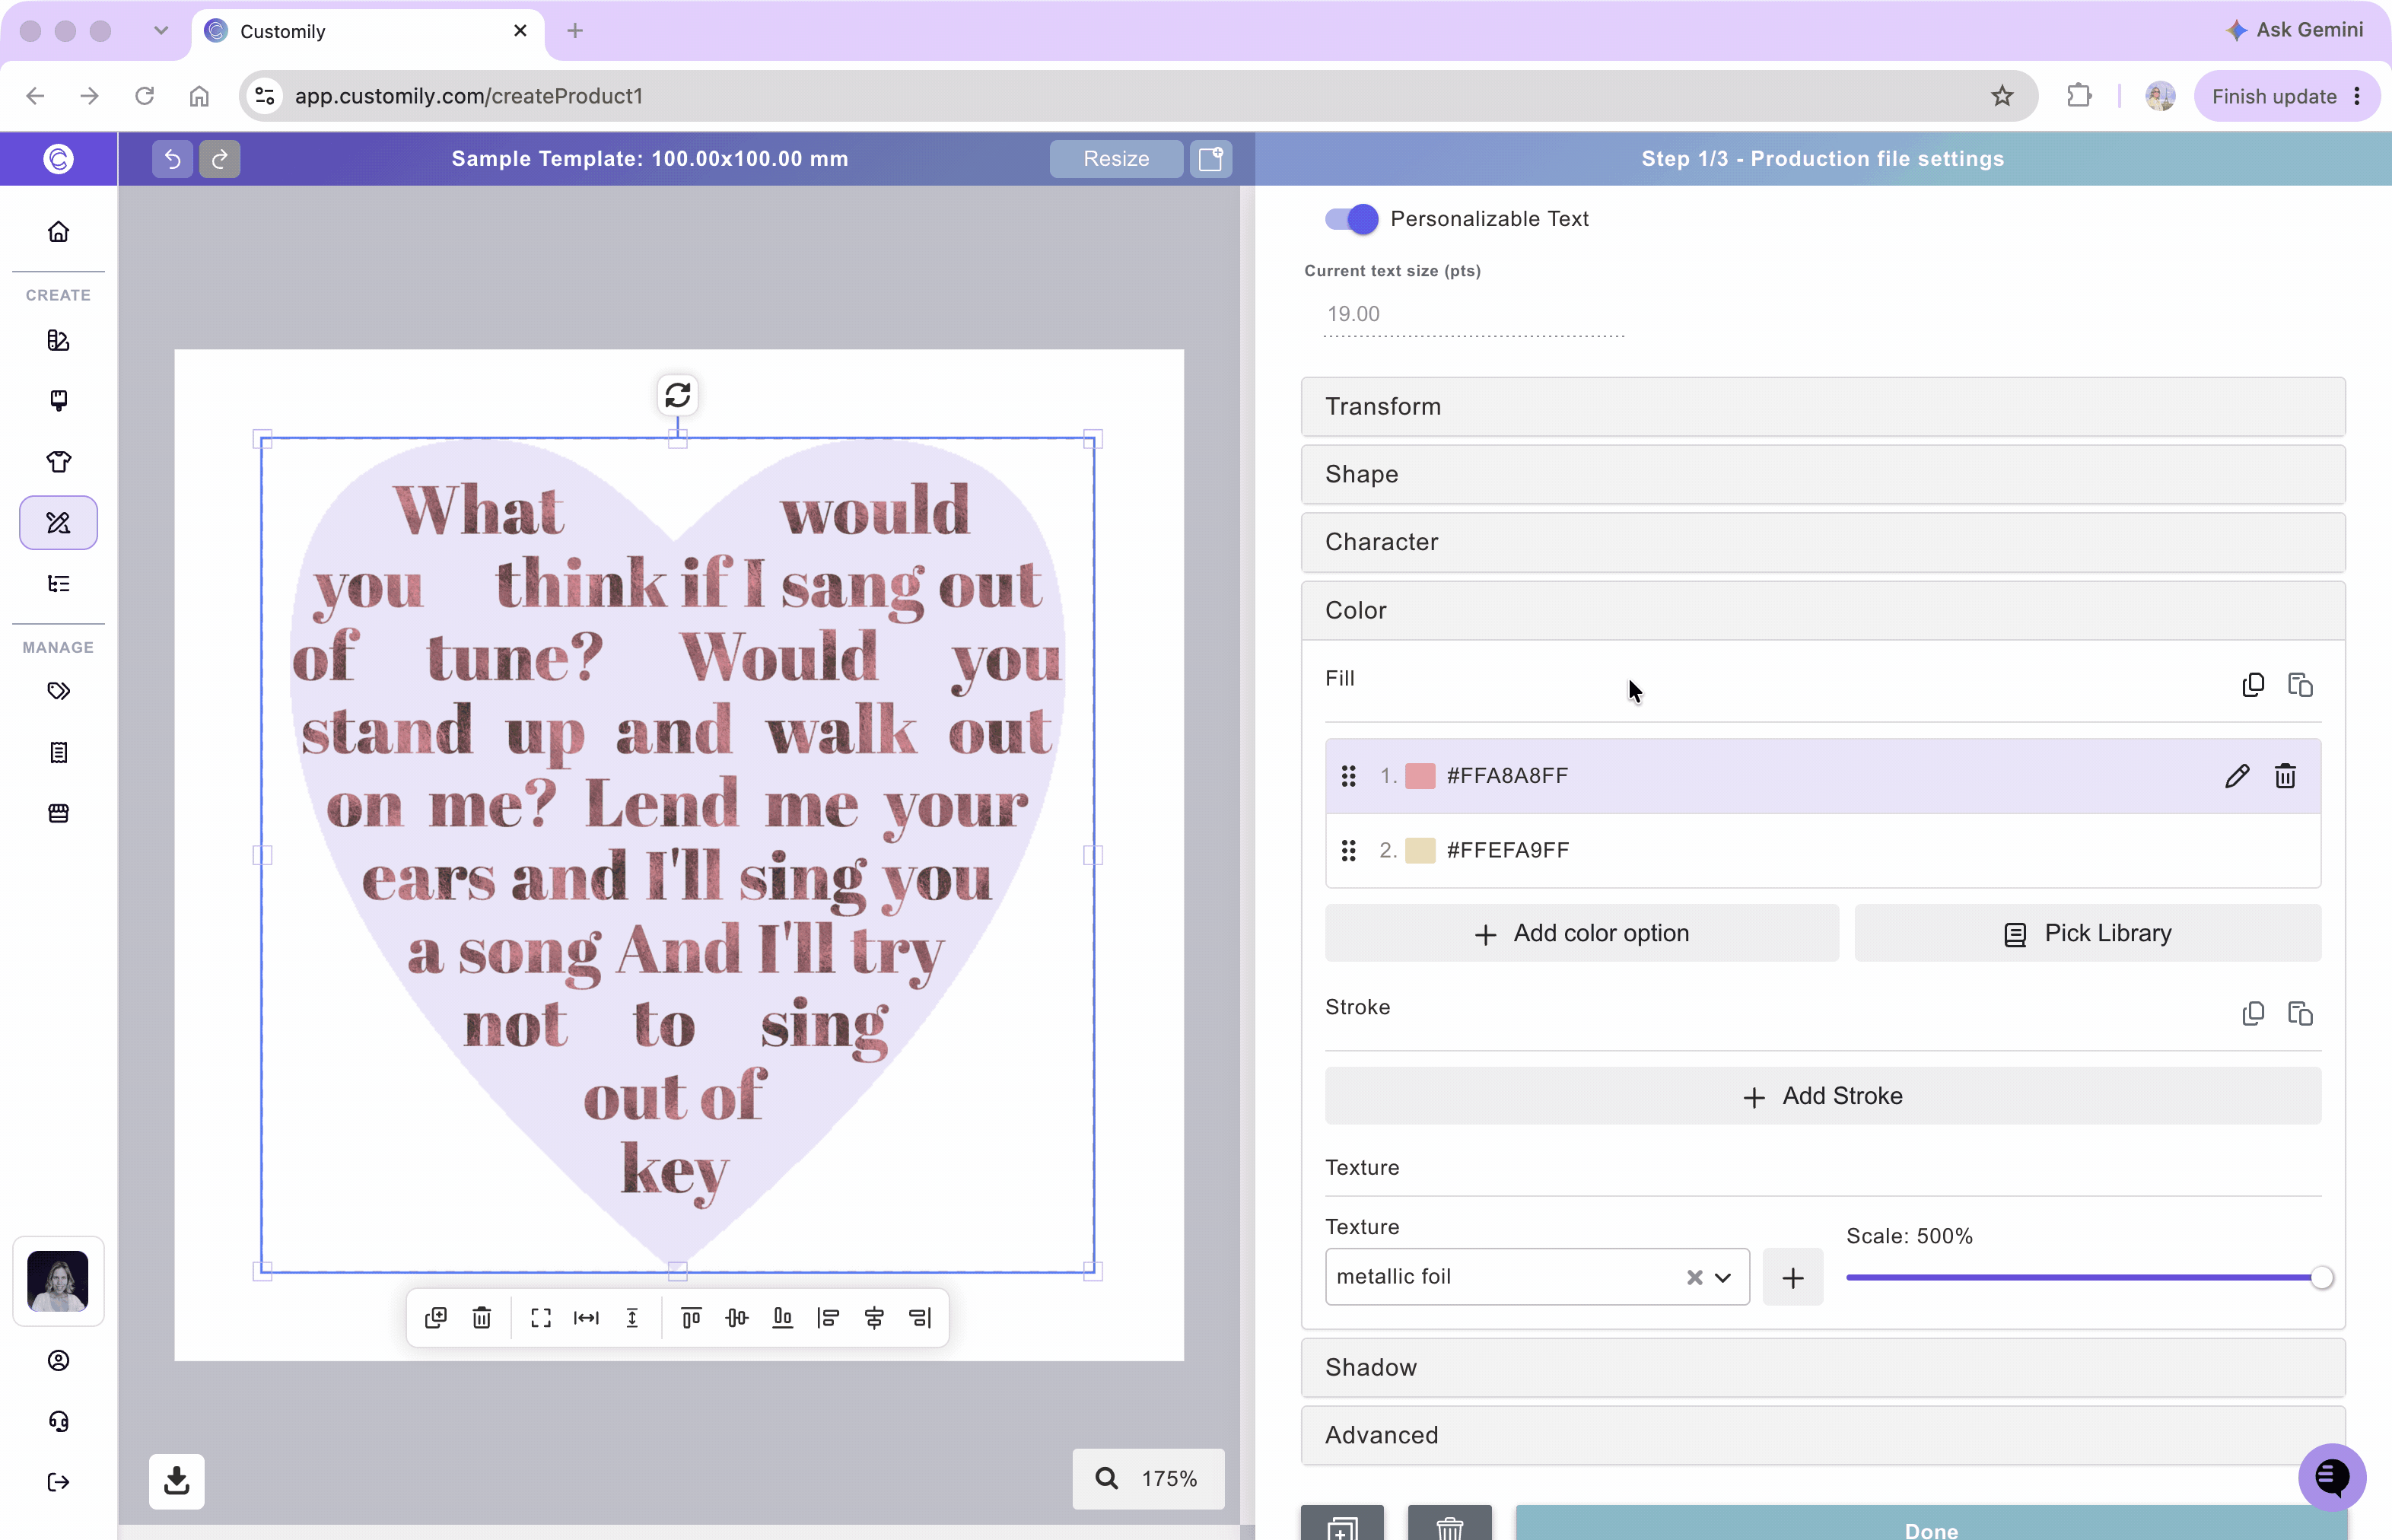The image size is (2392, 1540).
Task: Open the tags icon under Manage
Action: click(x=59, y=691)
